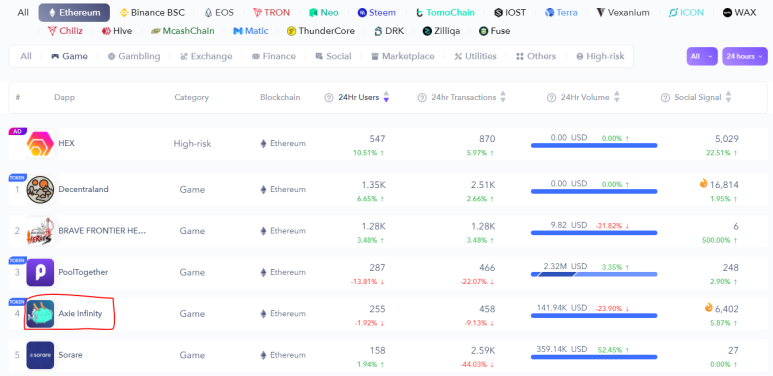Select the McashChain blockchain filter
Viewport: 773px width, 376px height.
pos(182,31)
